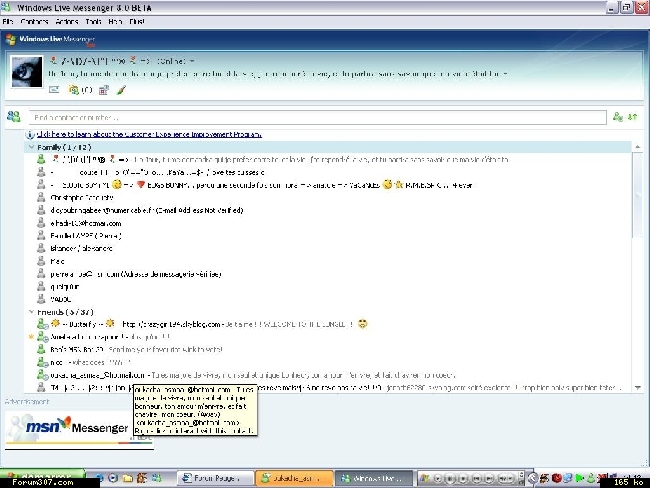Image resolution: width=650 pixels, height=488 pixels.
Task: Click the contact list people icon
Action: [x=14, y=117]
